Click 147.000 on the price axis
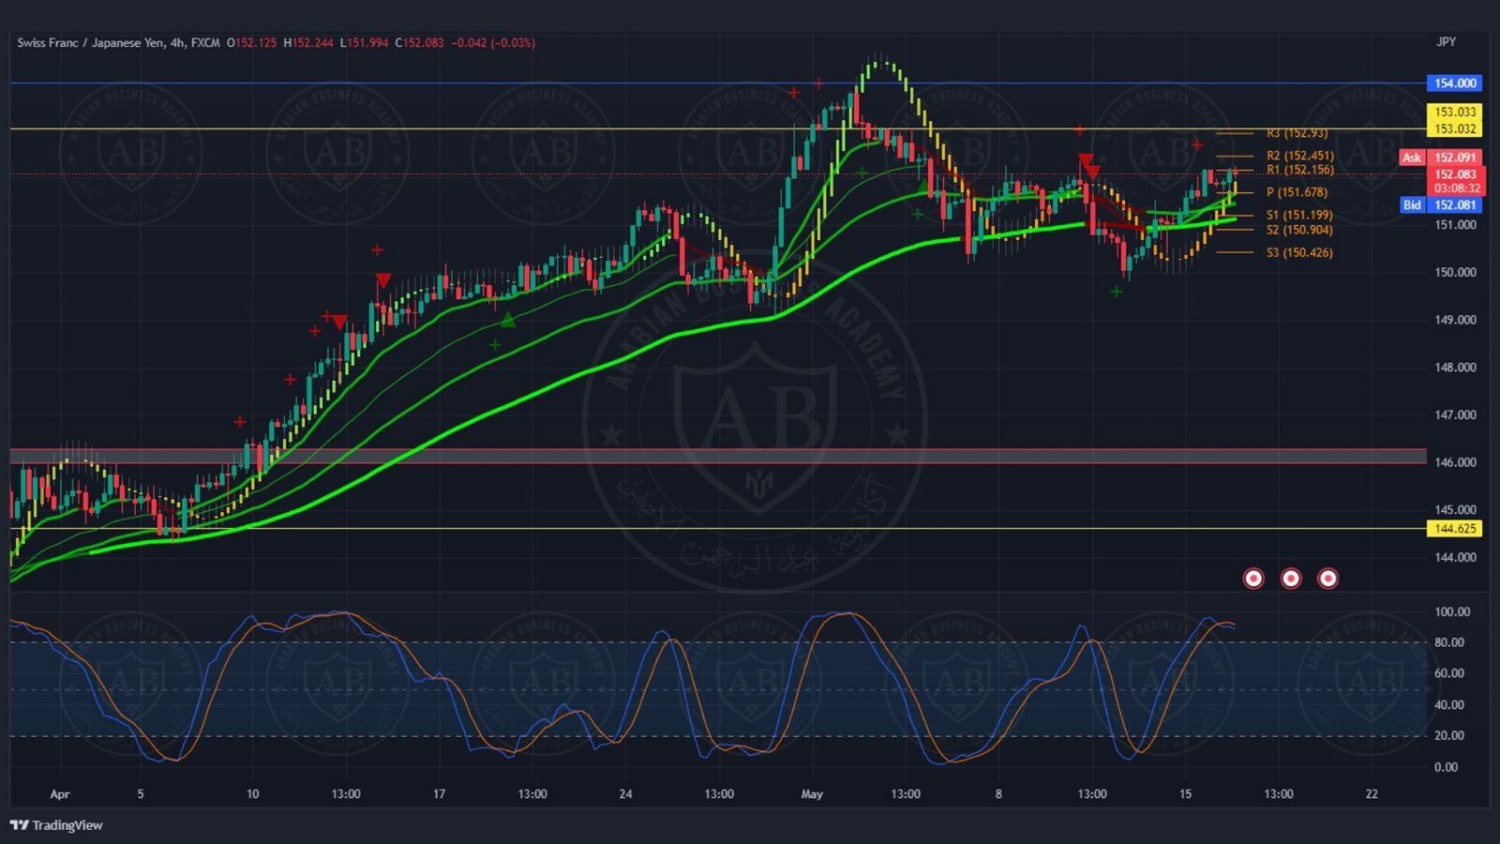 [x=1455, y=414]
